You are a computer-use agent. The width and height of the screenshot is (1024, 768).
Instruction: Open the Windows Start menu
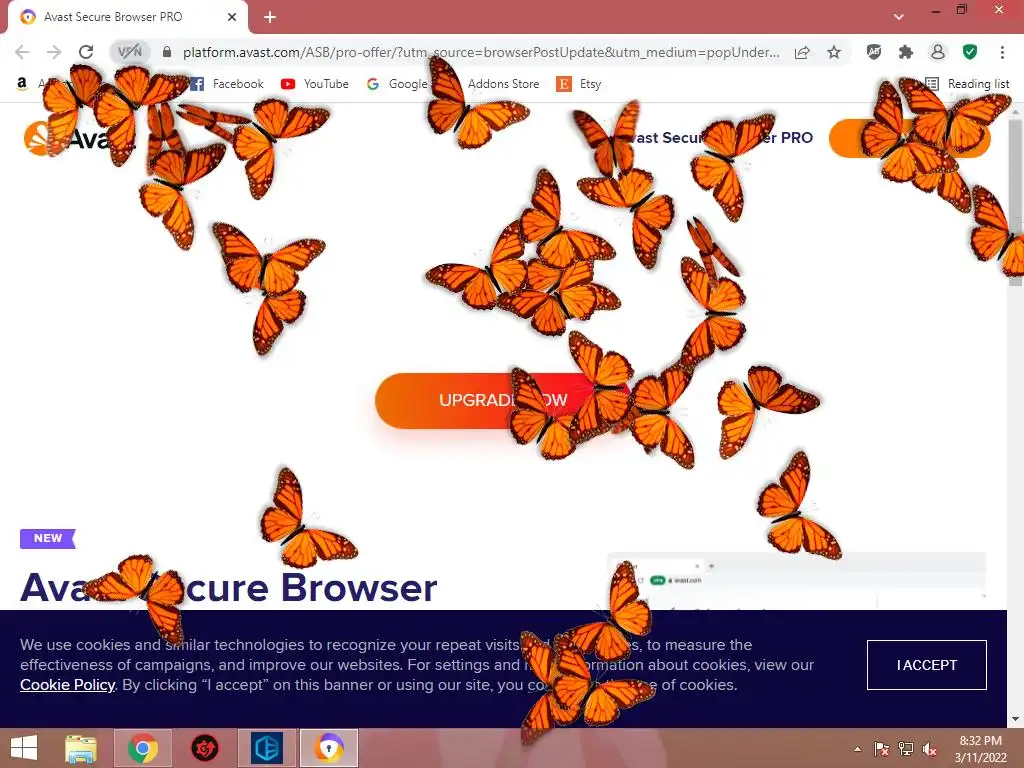pos(24,748)
